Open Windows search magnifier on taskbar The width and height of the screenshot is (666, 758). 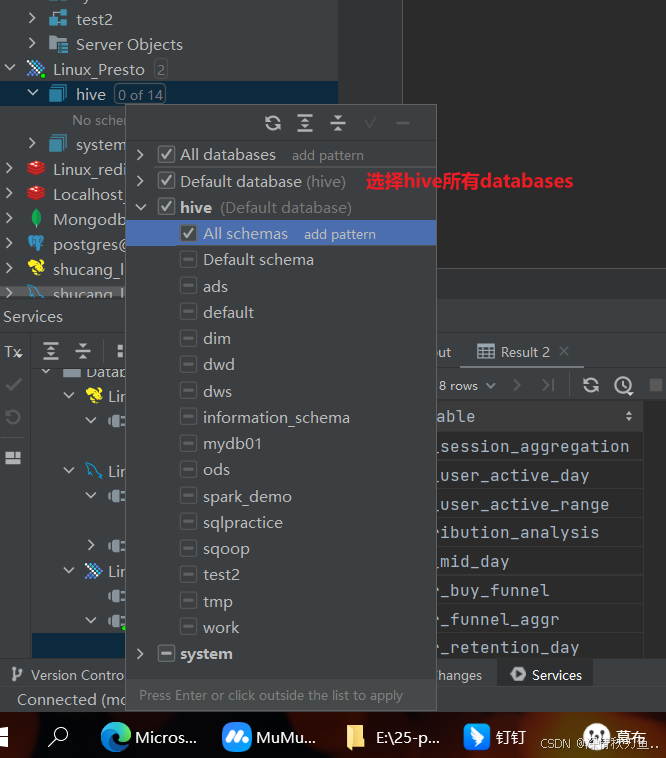coord(58,737)
